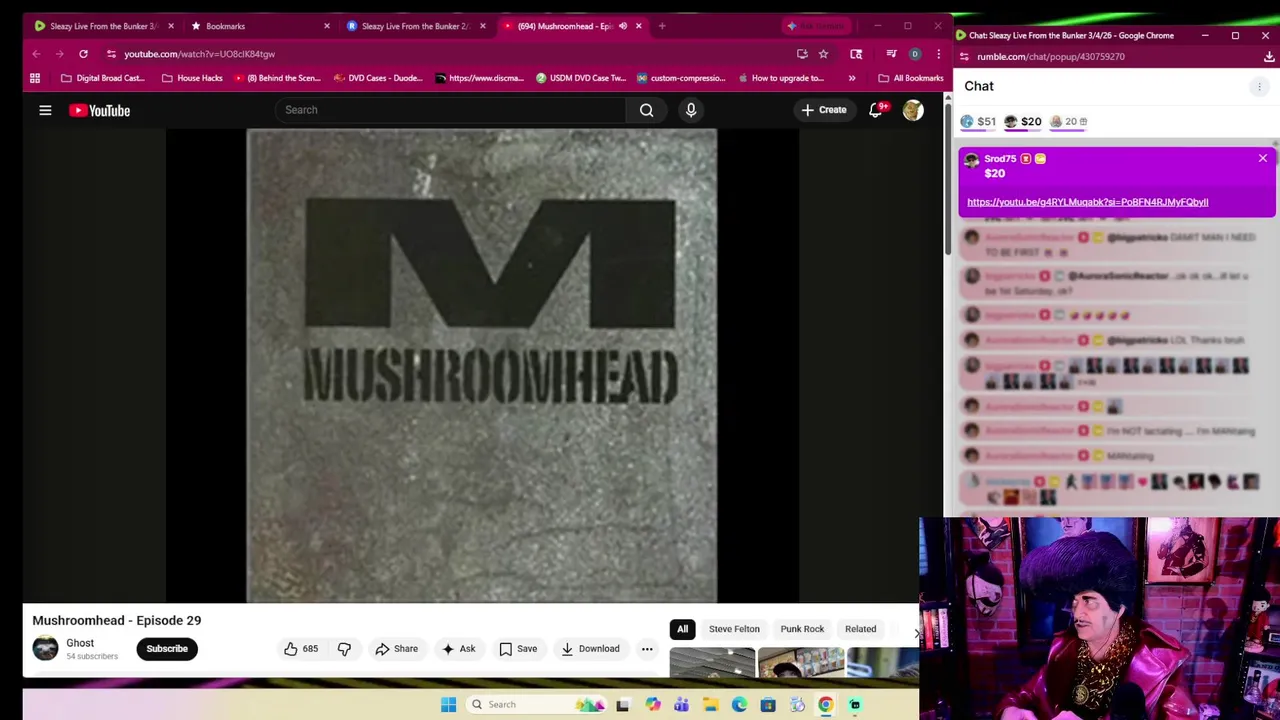This screenshot has height=720, width=1280.
Task: Open chat options three-dot menu in Rumble chat
Action: (x=1259, y=87)
